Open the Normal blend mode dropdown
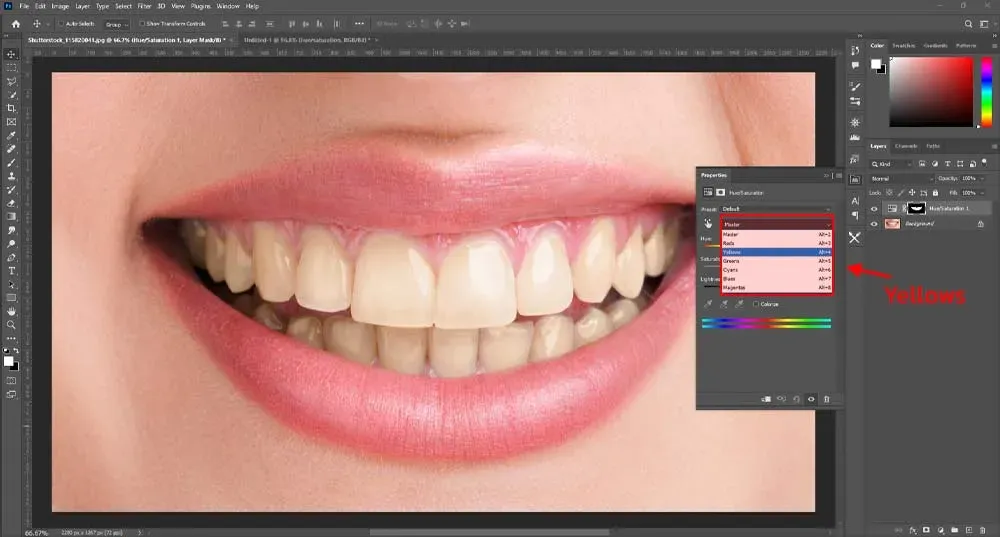This screenshot has width=1000, height=537. pos(901,179)
